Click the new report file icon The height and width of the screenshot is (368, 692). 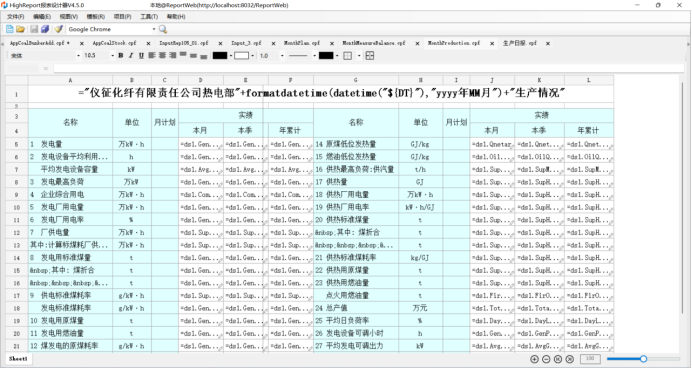tap(10, 29)
